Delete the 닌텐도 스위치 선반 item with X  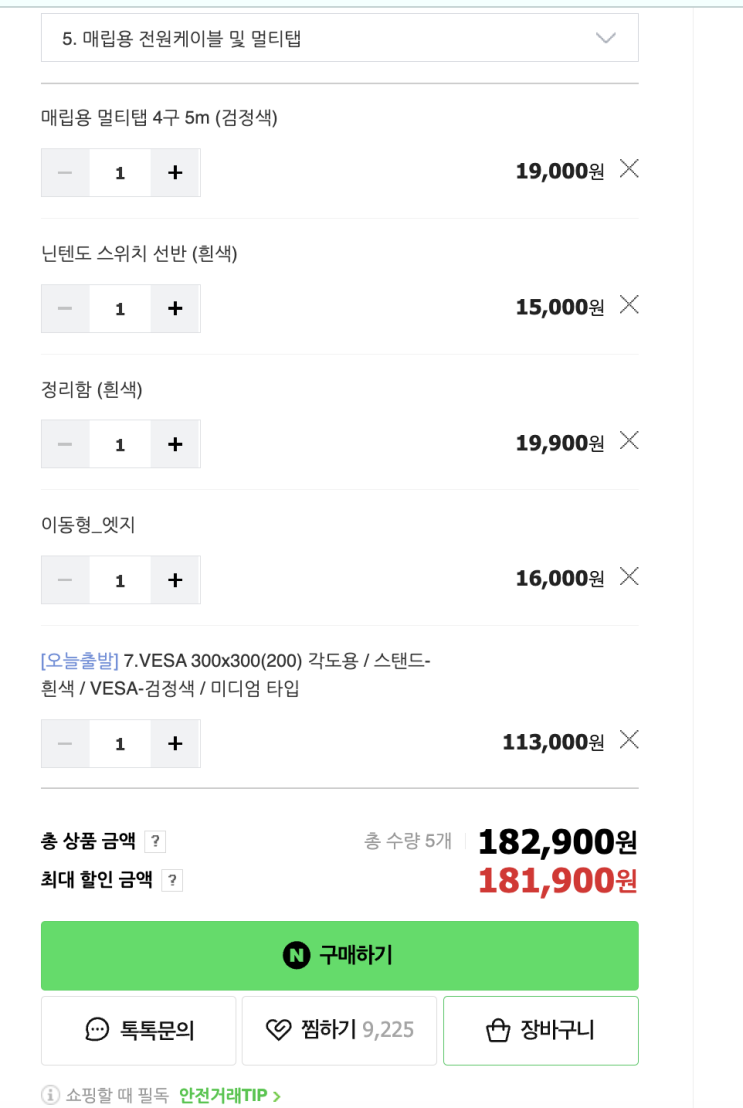(628, 305)
